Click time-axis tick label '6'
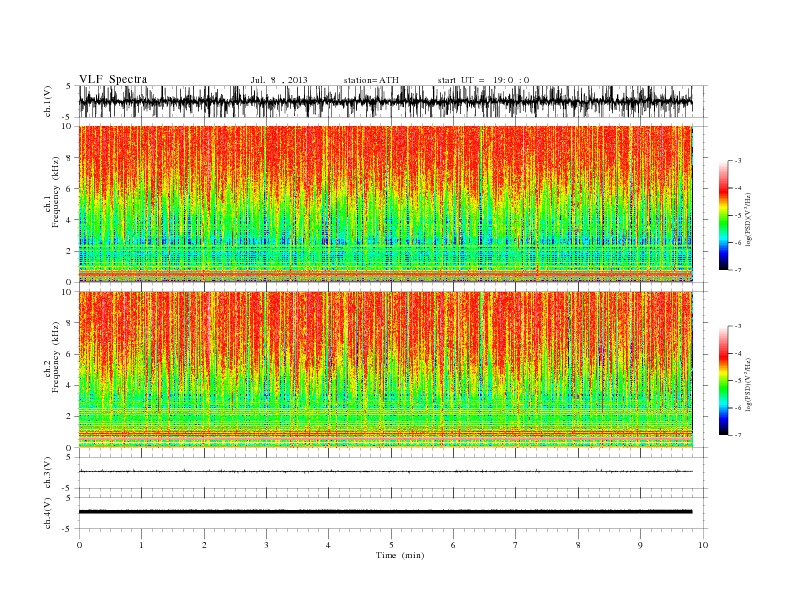This screenshot has height=612, width=792. (x=454, y=545)
